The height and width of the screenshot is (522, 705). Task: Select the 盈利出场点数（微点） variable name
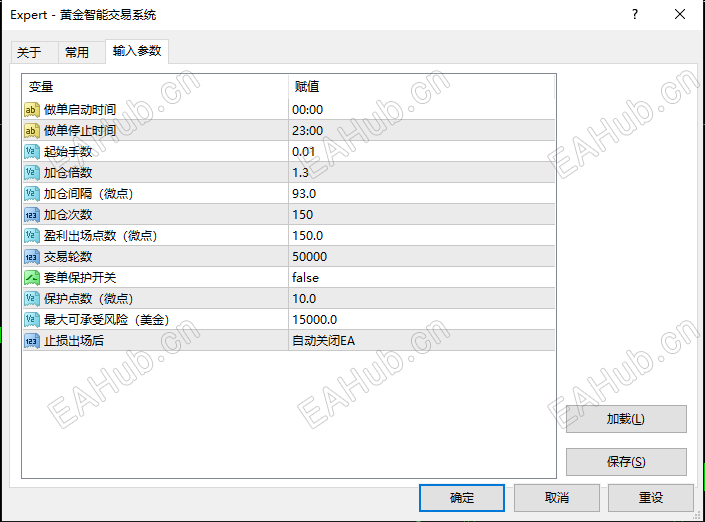101,236
